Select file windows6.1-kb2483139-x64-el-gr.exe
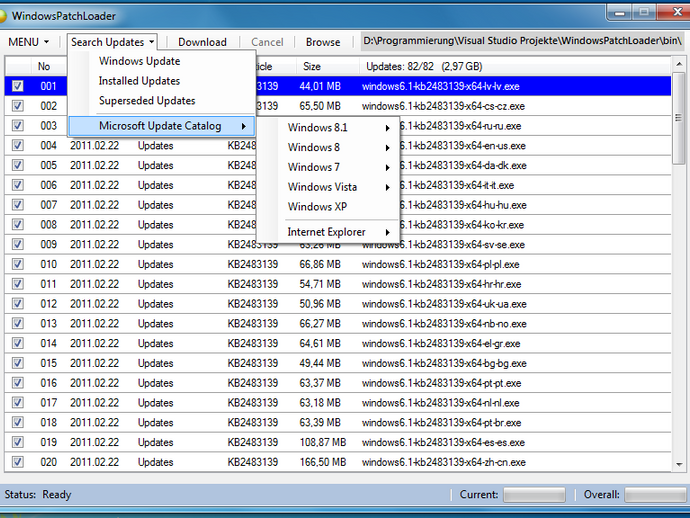 pyautogui.click(x=441, y=343)
